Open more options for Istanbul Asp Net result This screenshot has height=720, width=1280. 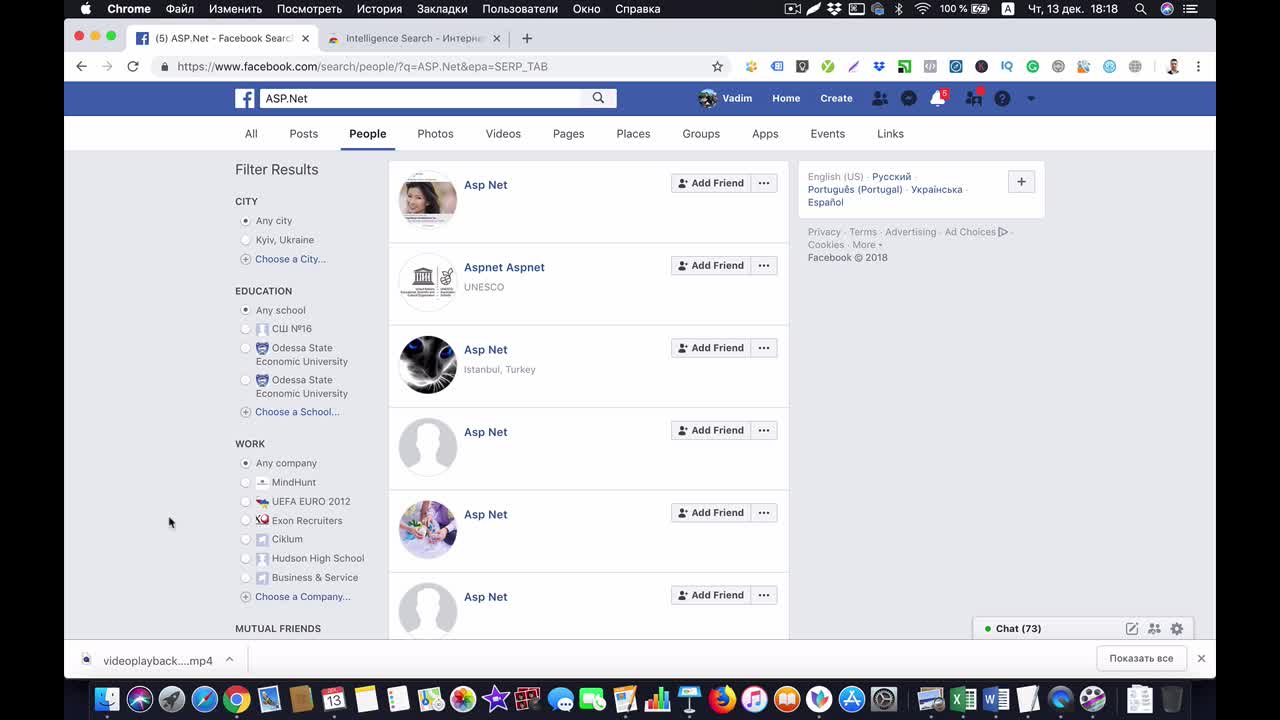(764, 348)
